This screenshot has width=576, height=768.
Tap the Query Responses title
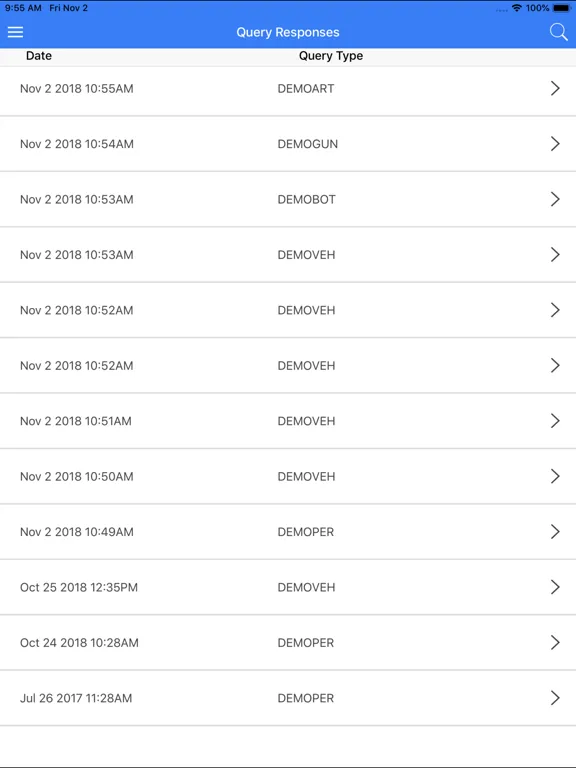(x=288, y=32)
